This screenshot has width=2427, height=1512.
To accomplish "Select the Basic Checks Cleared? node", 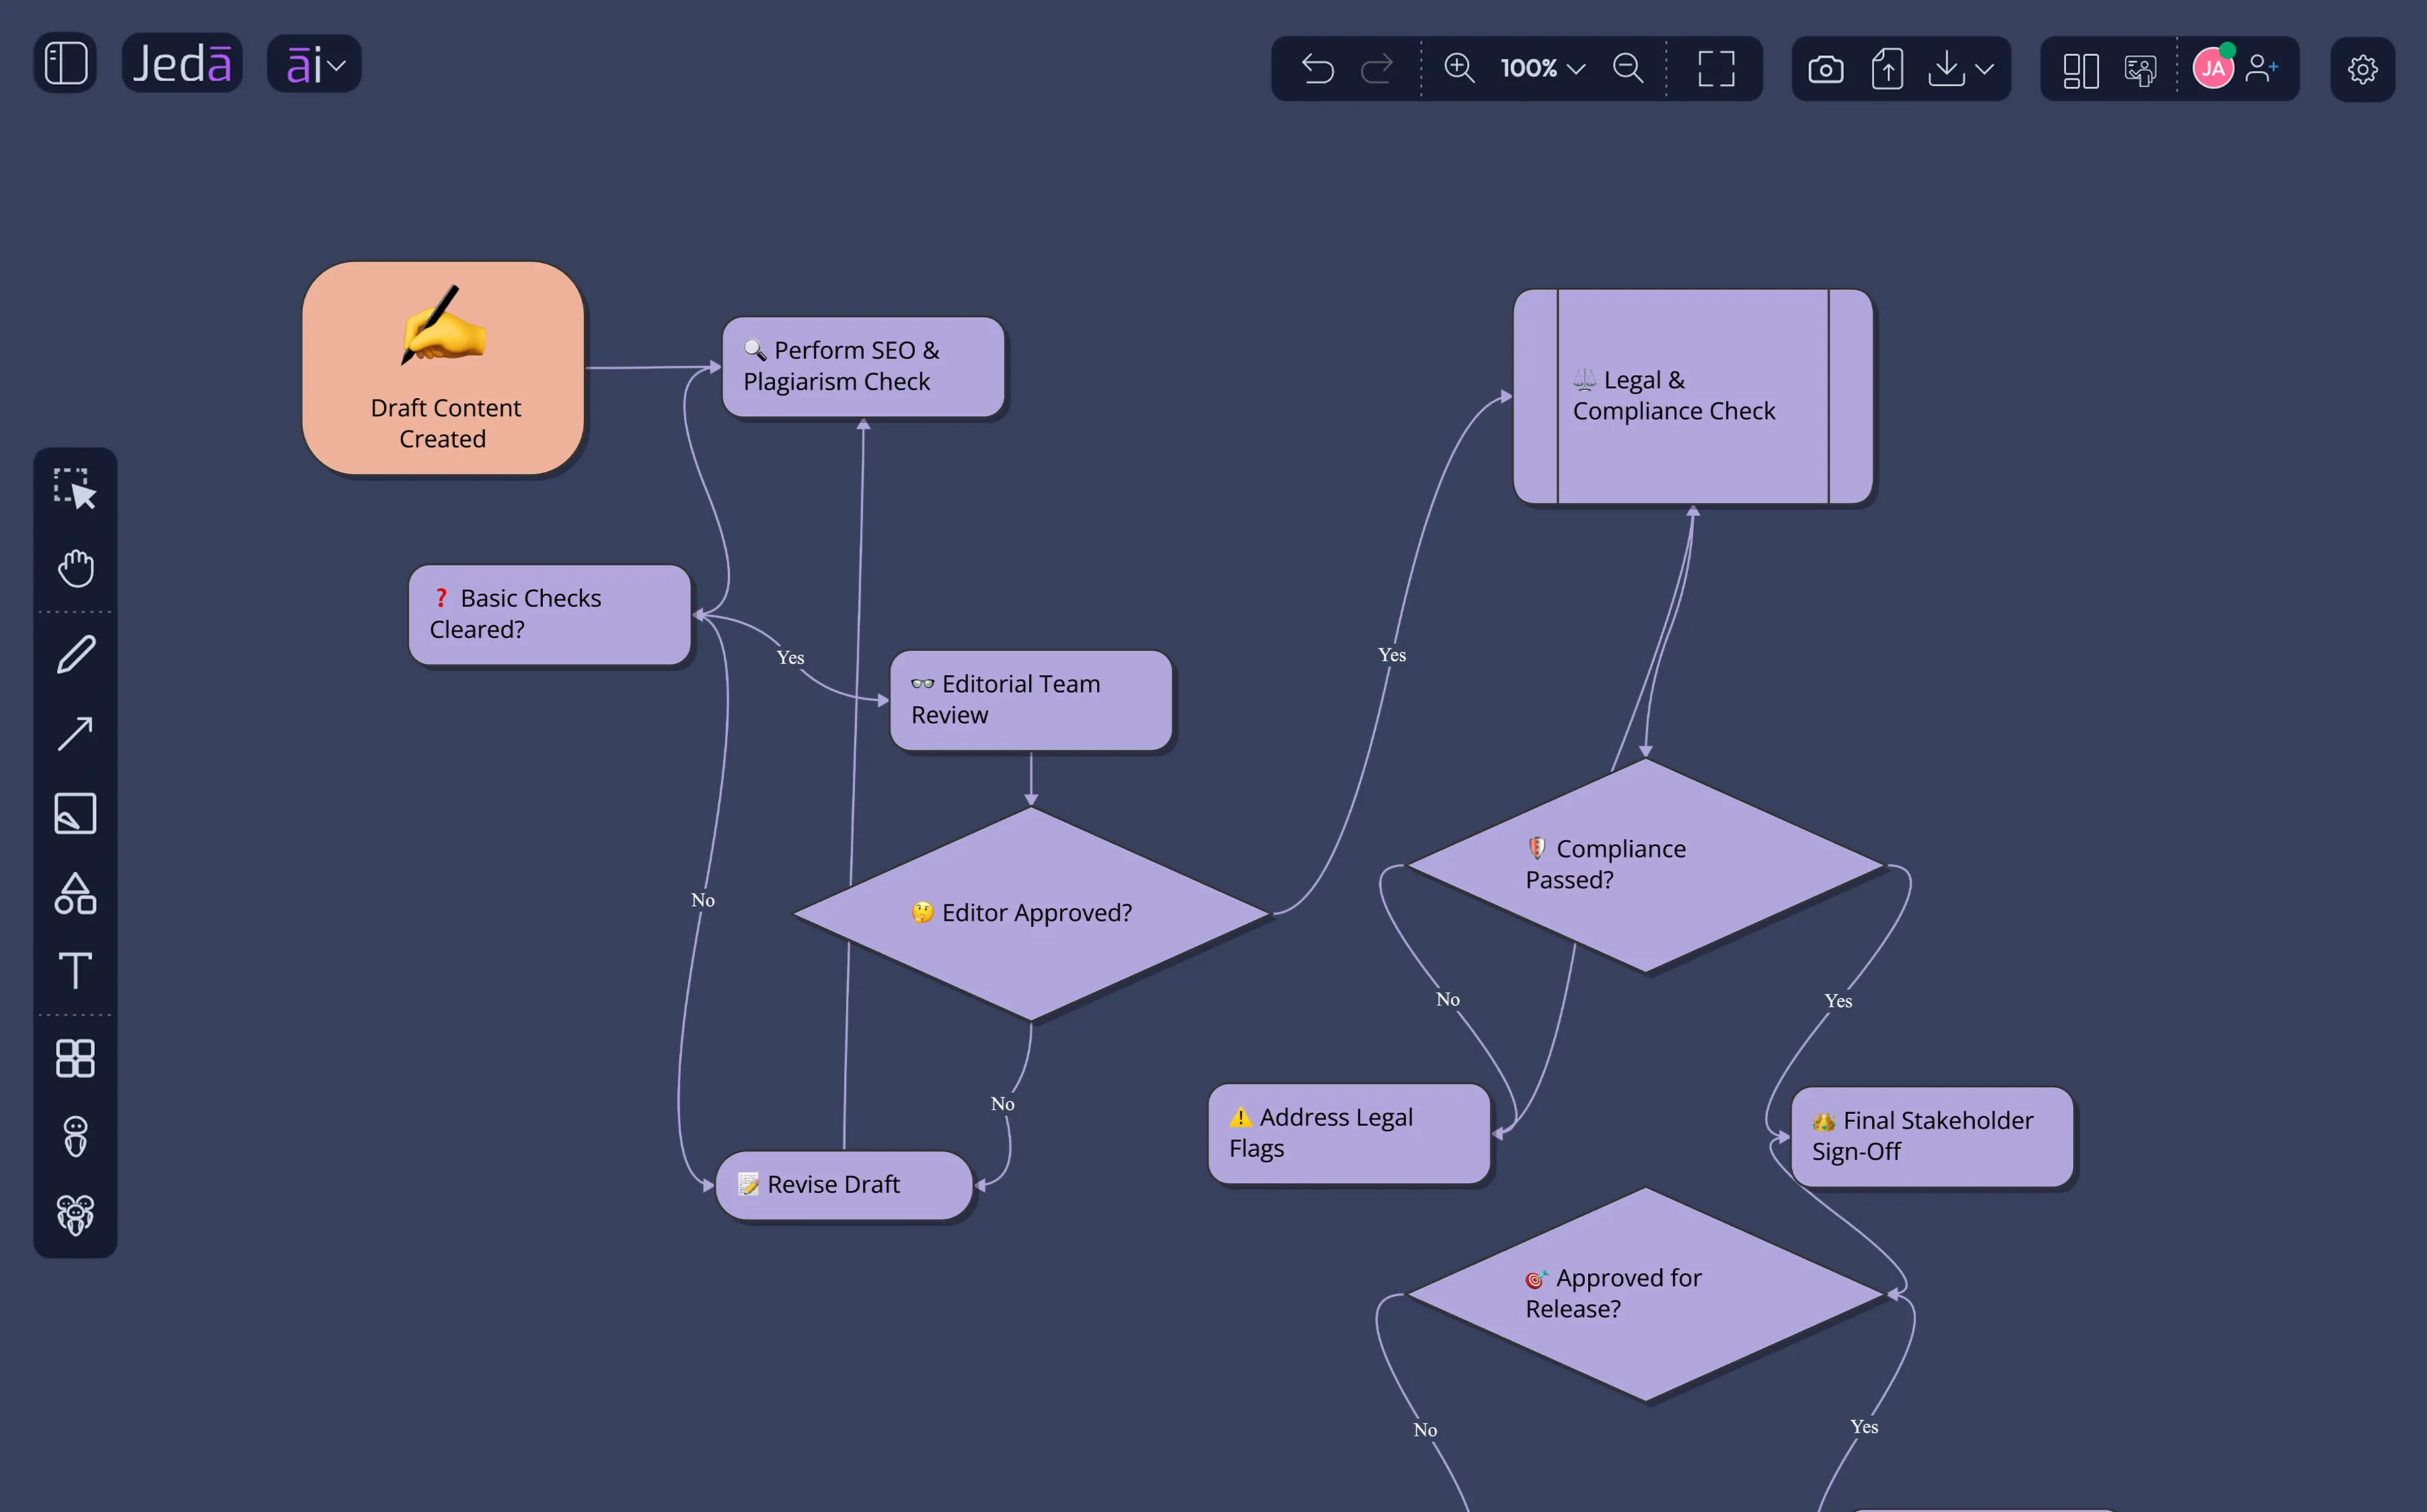I will click(x=549, y=615).
